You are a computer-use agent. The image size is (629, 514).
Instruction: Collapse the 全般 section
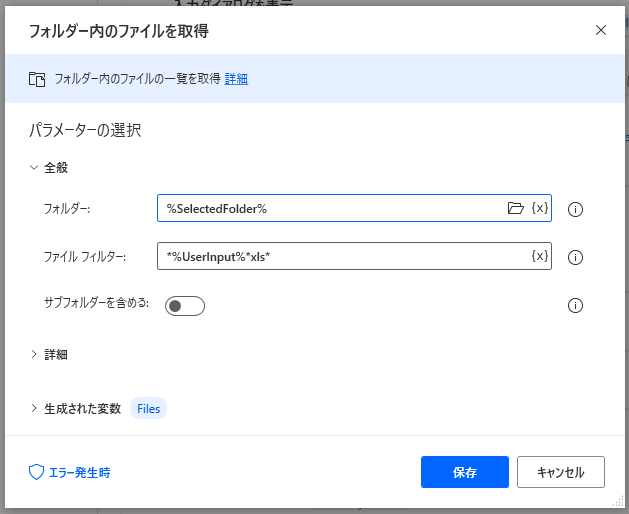[35, 168]
